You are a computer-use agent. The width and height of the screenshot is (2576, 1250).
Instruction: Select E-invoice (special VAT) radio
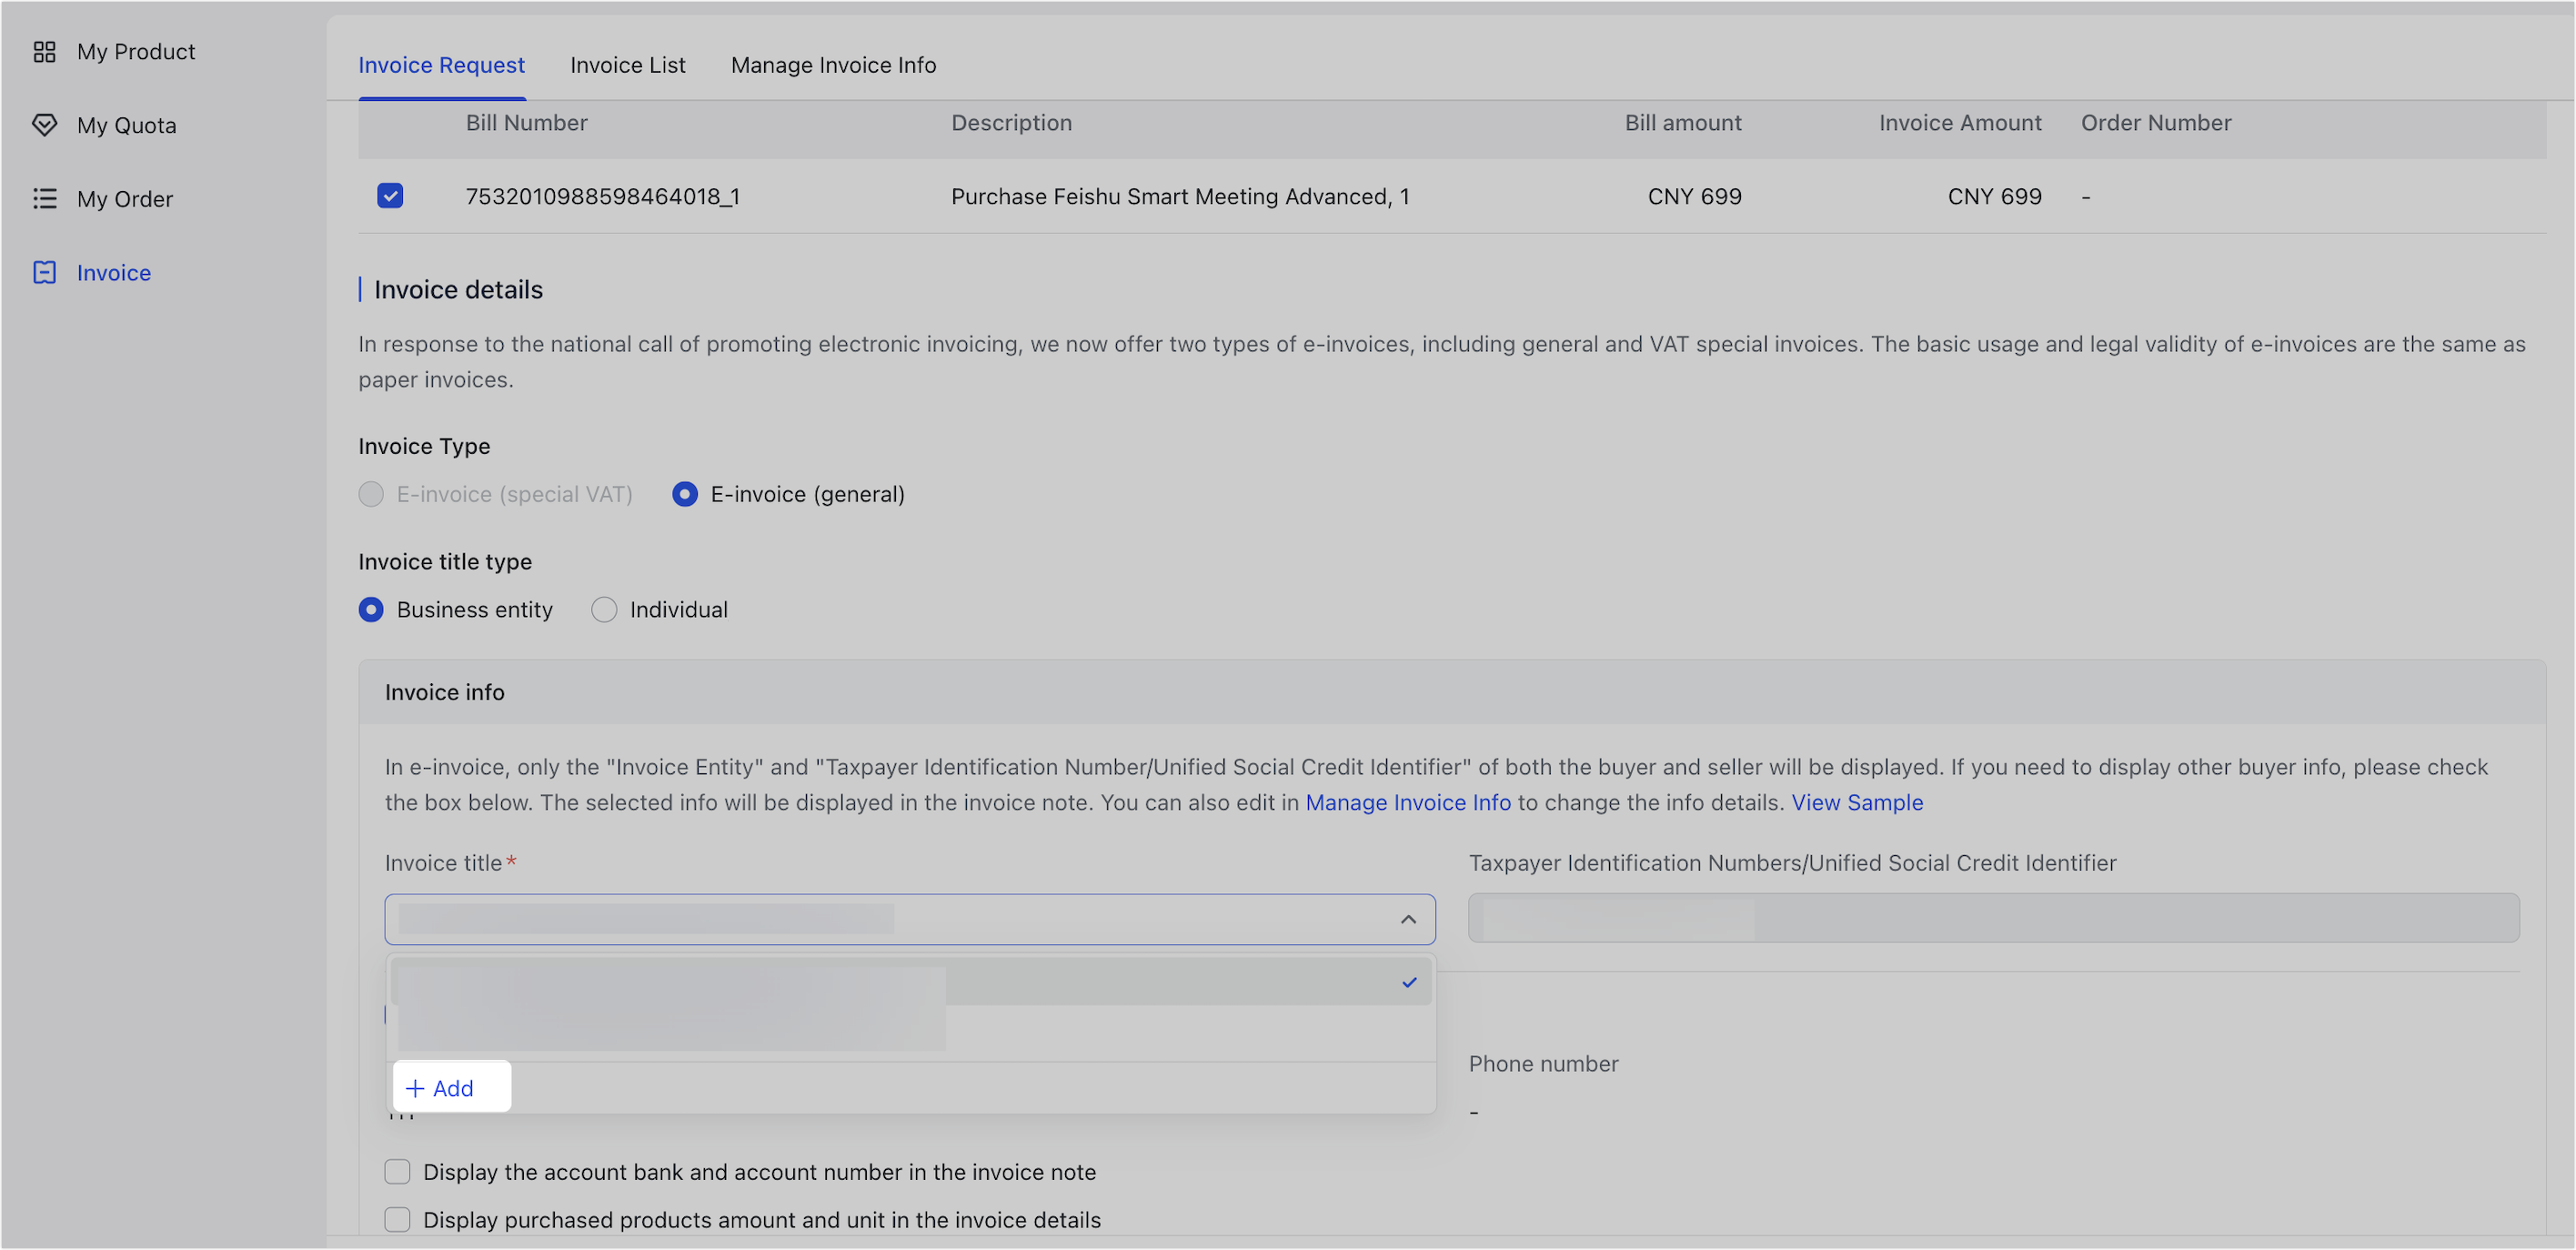pos(371,494)
